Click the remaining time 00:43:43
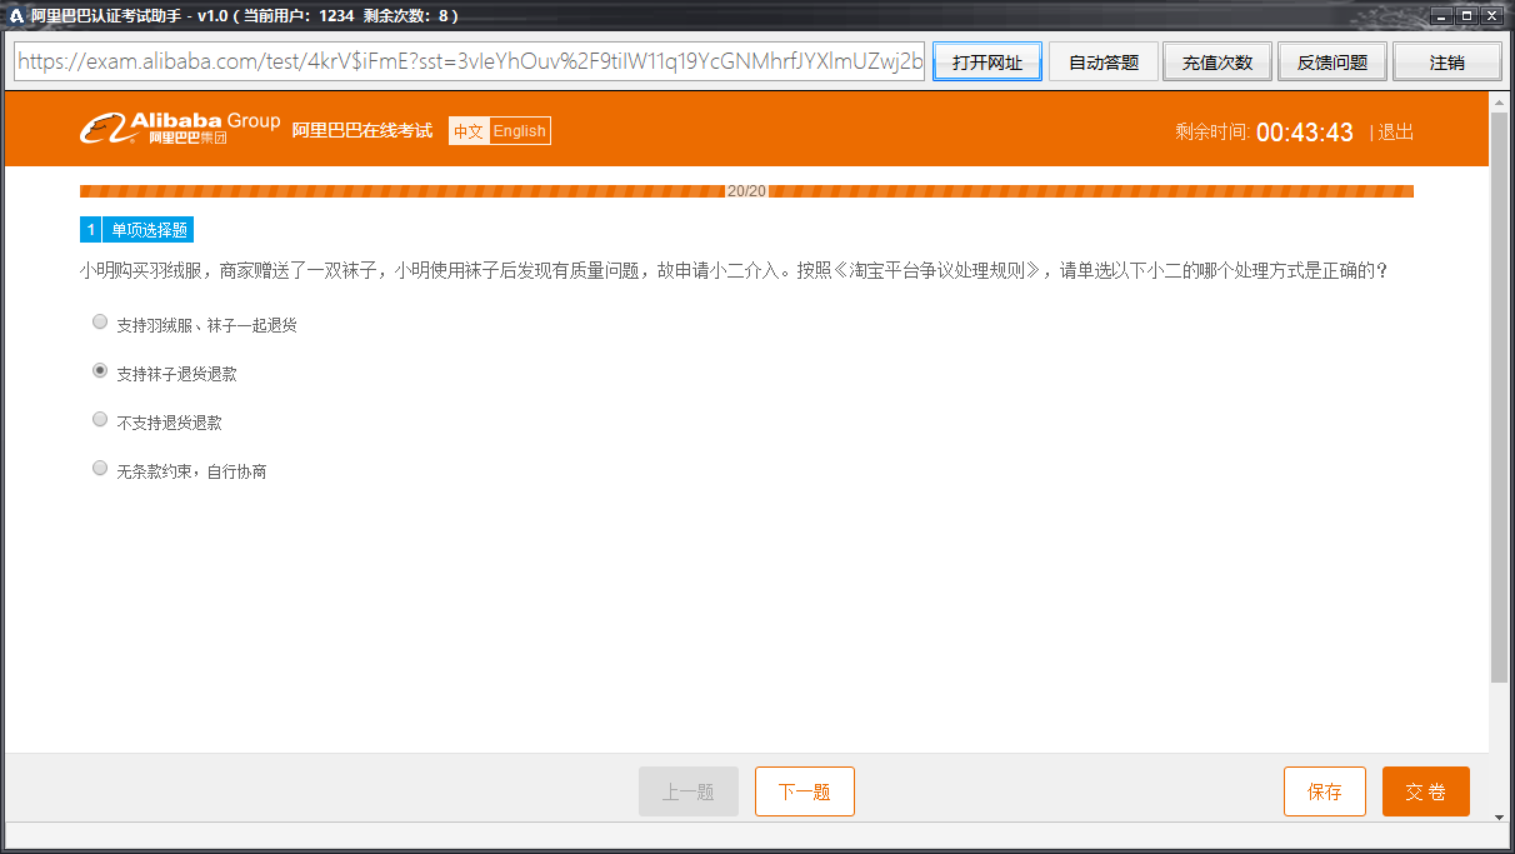The height and width of the screenshot is (854, 1515). point(1304,132)
